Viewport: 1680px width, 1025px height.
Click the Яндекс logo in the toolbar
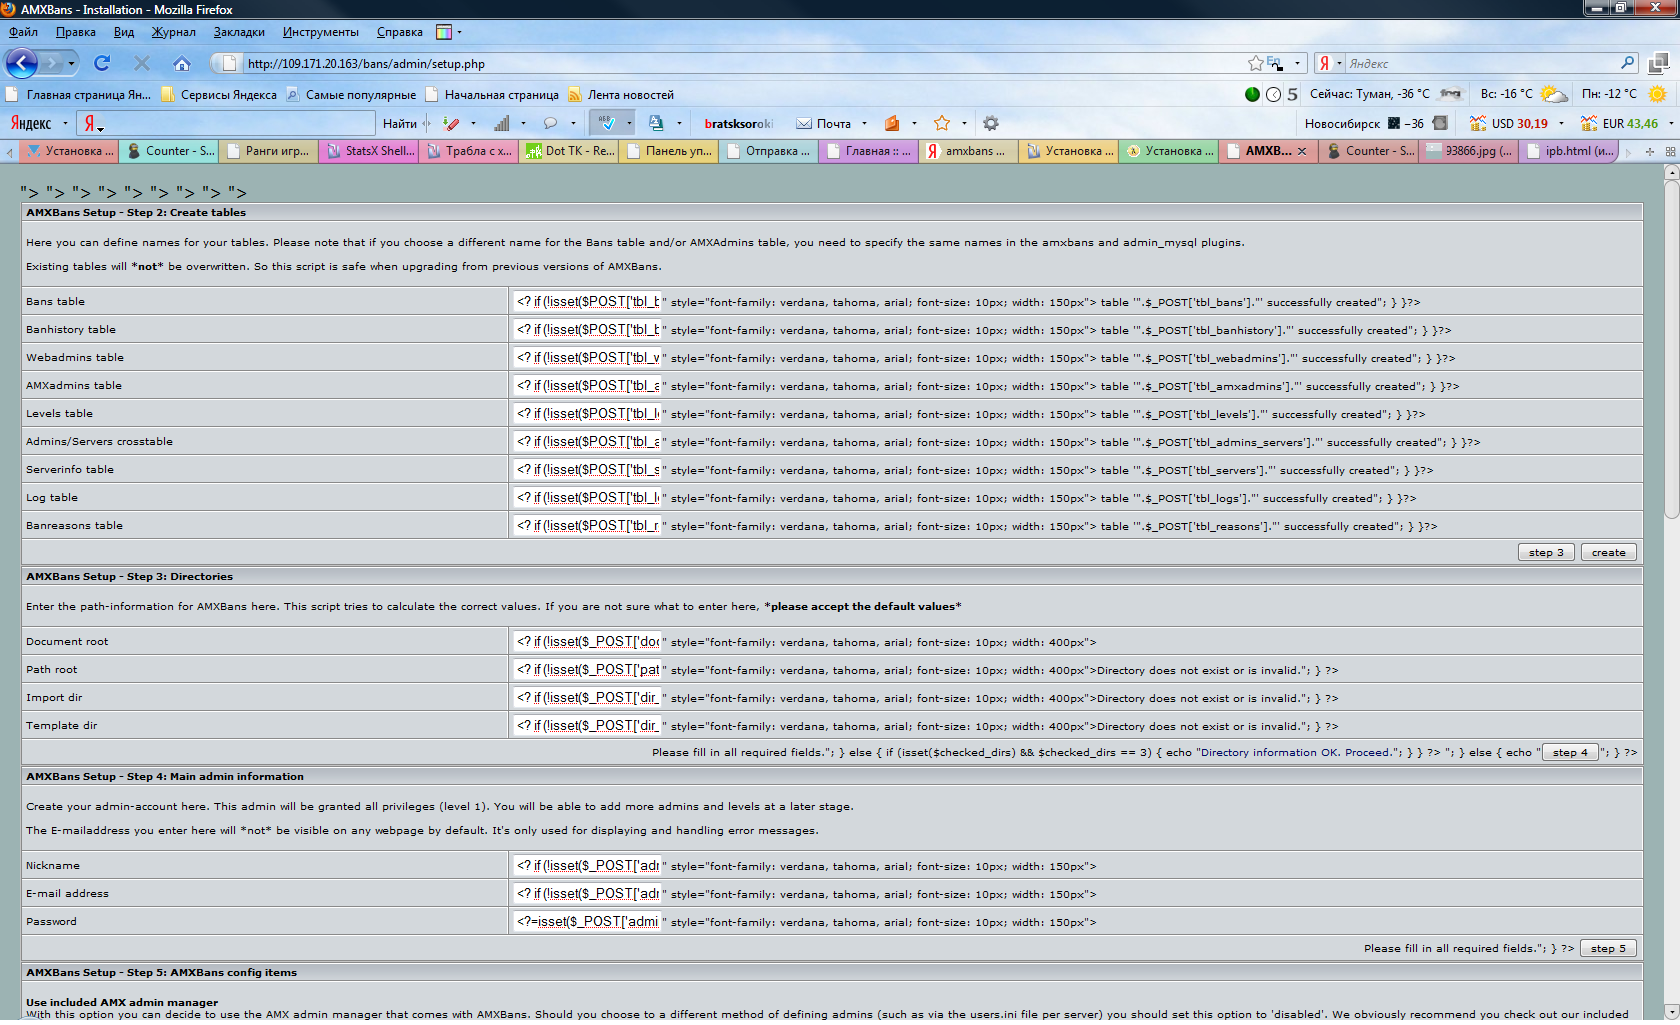pyautogui.click(x=30, y=123)
